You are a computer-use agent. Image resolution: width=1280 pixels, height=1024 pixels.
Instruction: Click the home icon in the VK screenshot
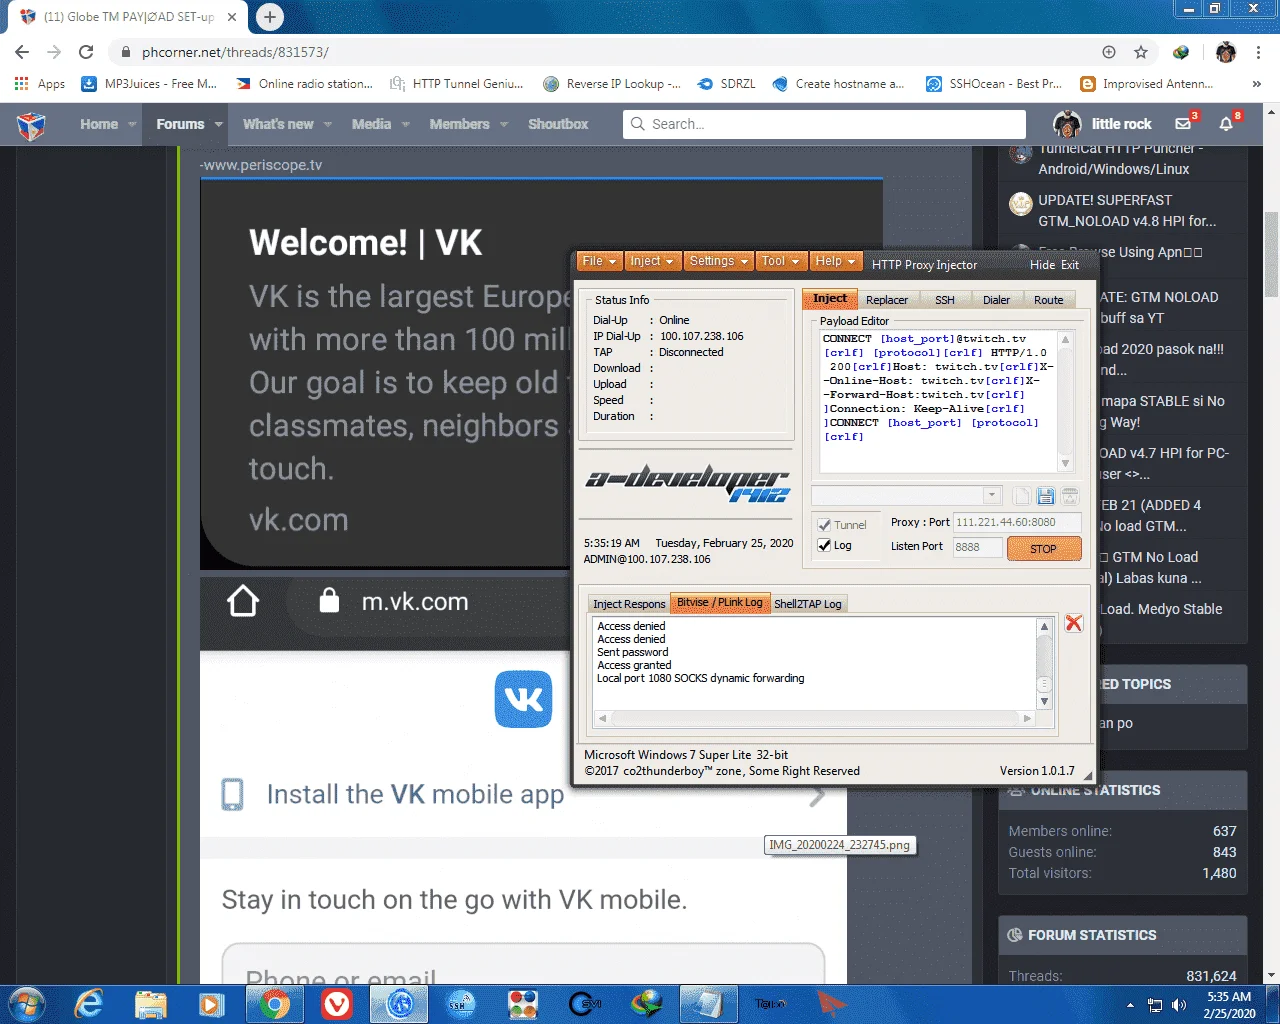coord(243,601)
